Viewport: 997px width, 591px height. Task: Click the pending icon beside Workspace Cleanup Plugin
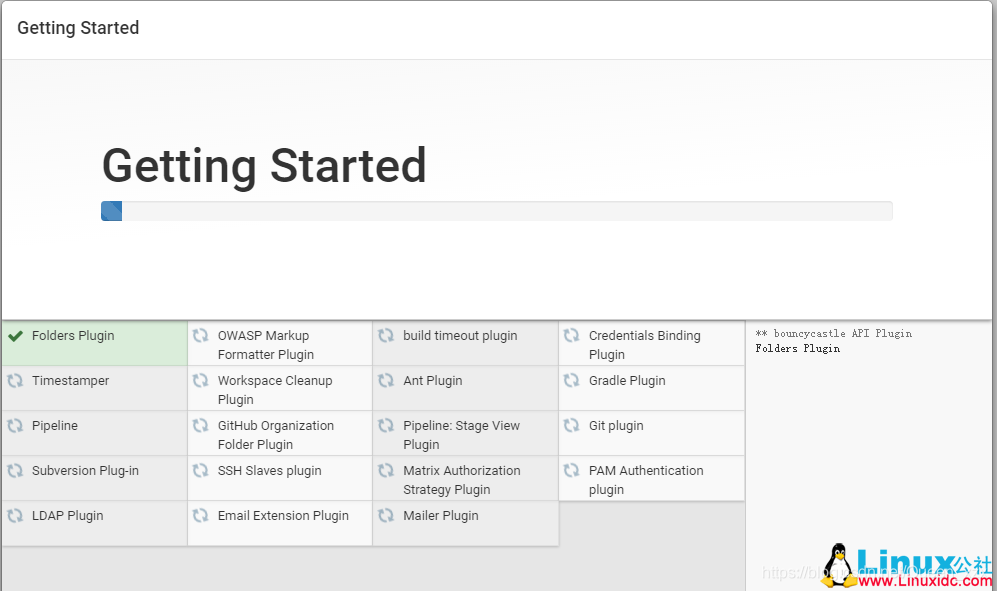201,380
